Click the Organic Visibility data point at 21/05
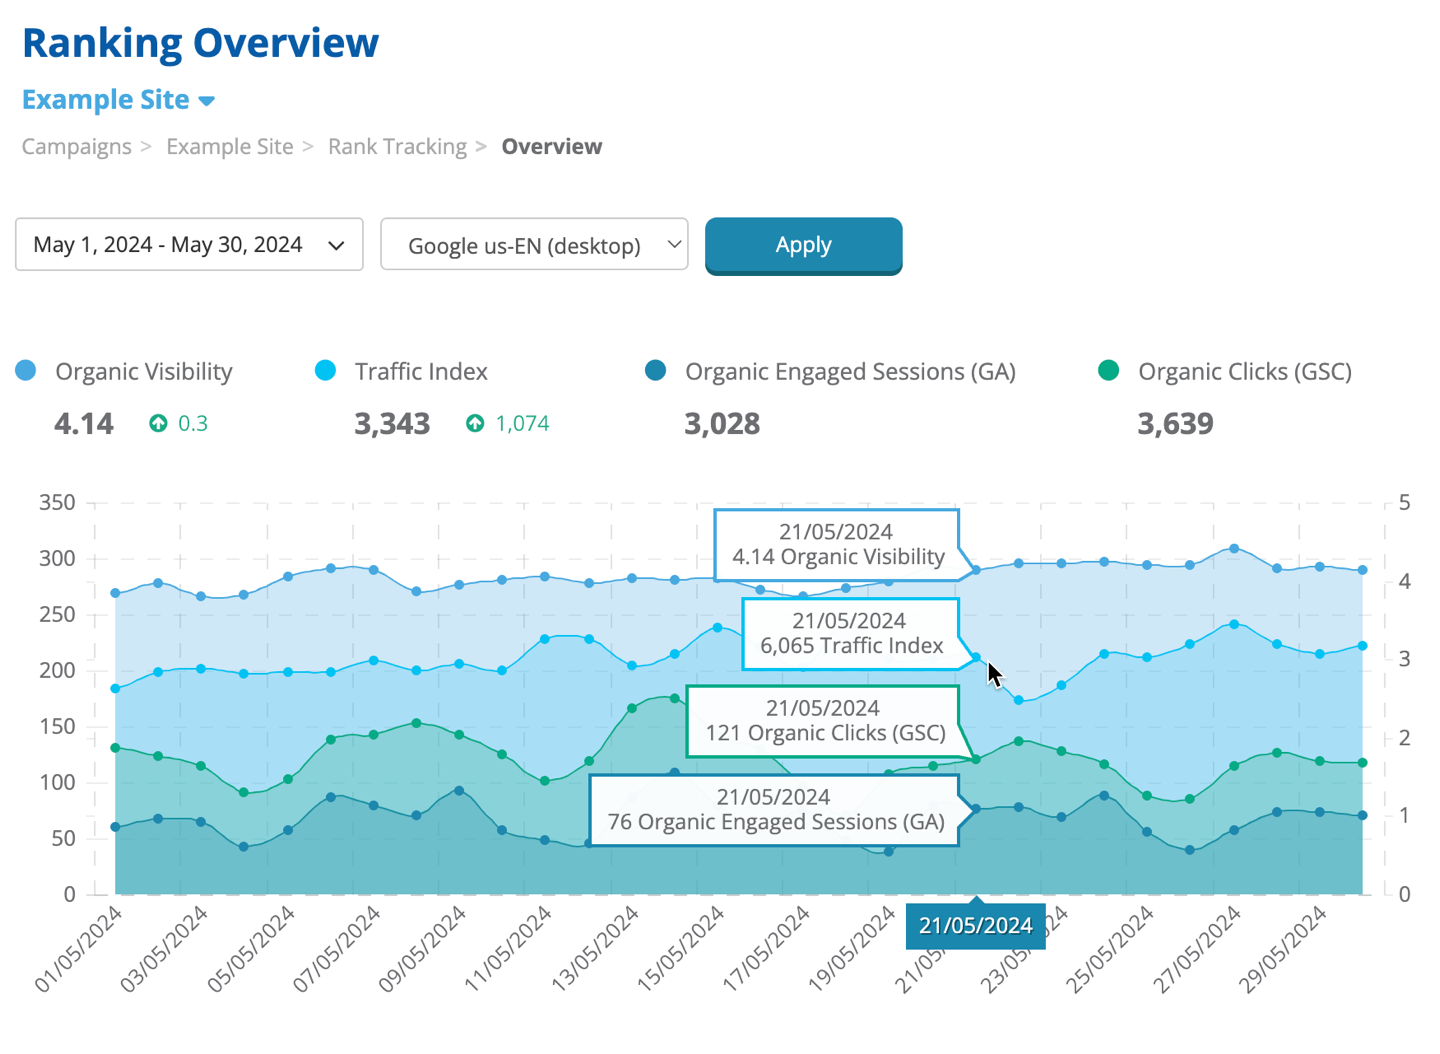1440x1054 pixels. pyautogui.click(x=976, y=571)
